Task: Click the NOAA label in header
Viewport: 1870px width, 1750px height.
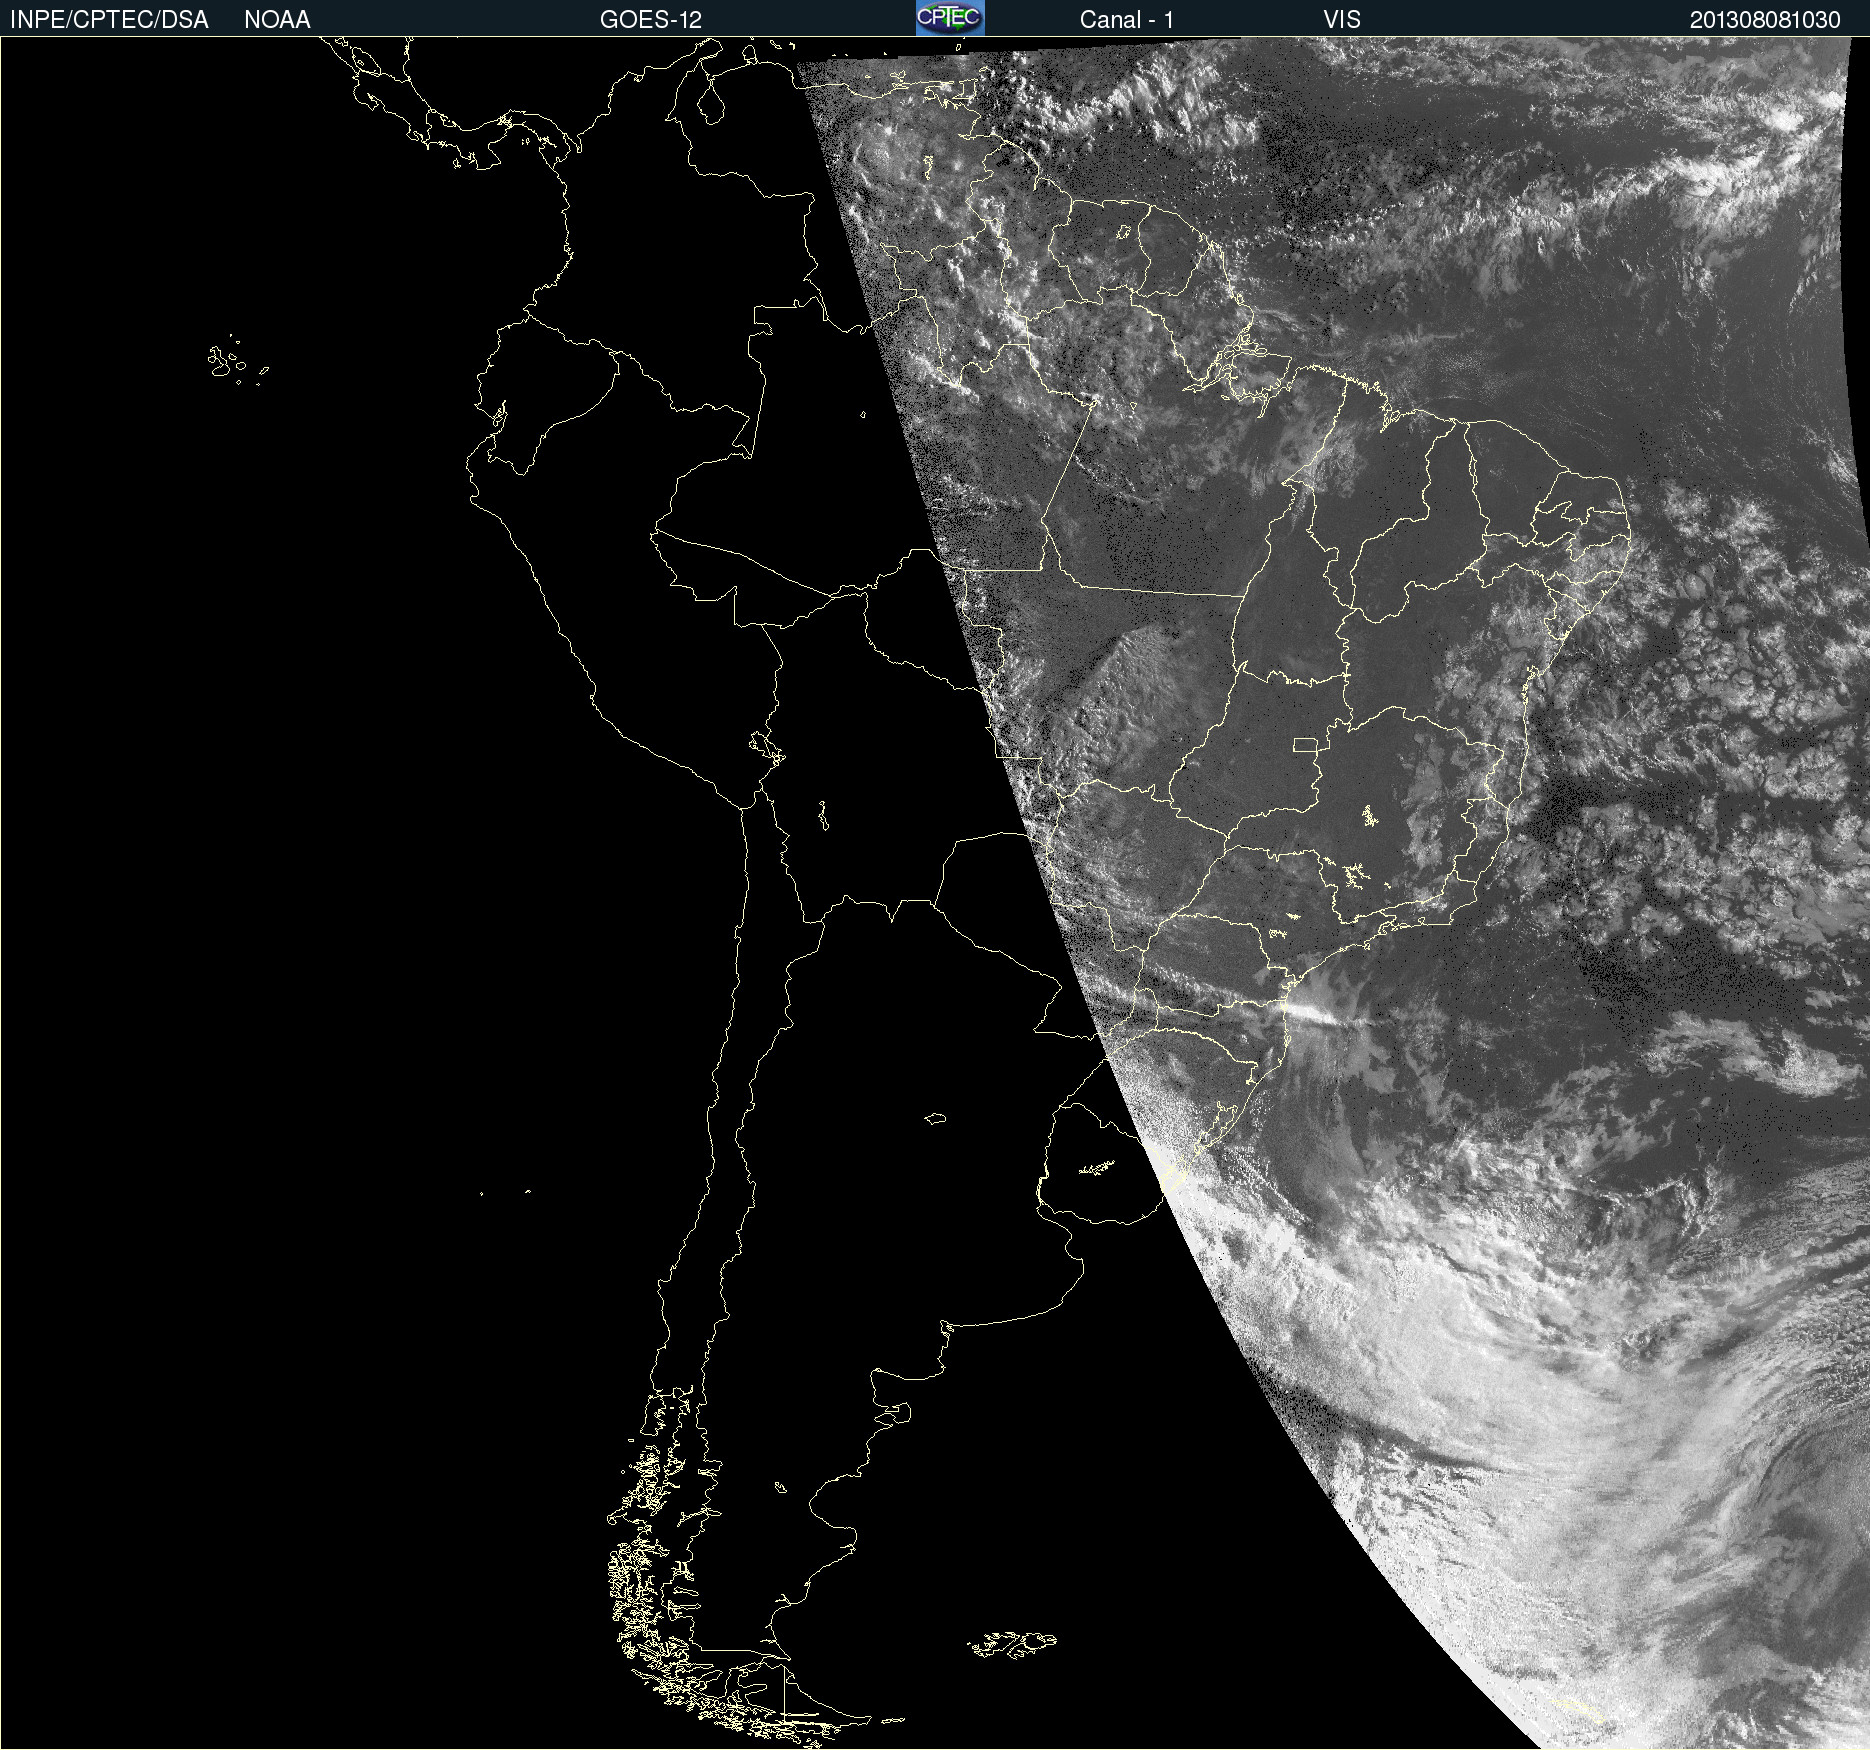Action: point(277,20)
